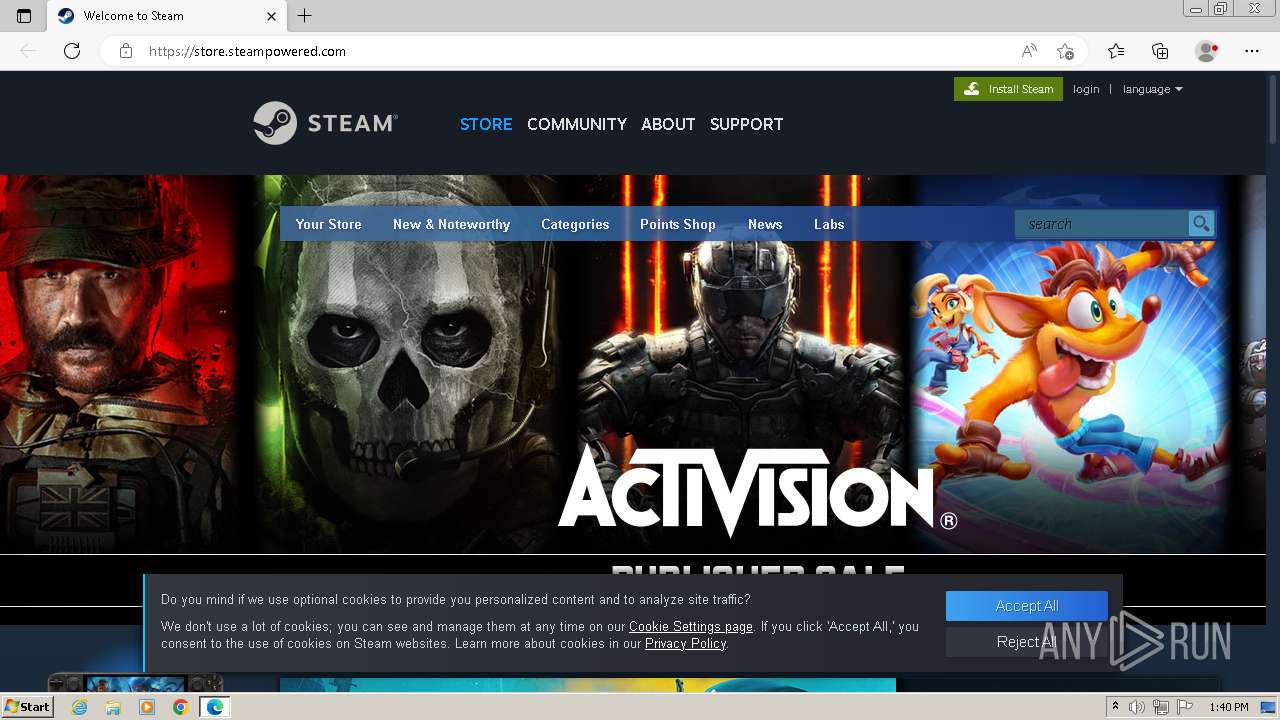Open the Action Center flag icon
The width and height of the screenshot is (1280, 720).
1185,707
